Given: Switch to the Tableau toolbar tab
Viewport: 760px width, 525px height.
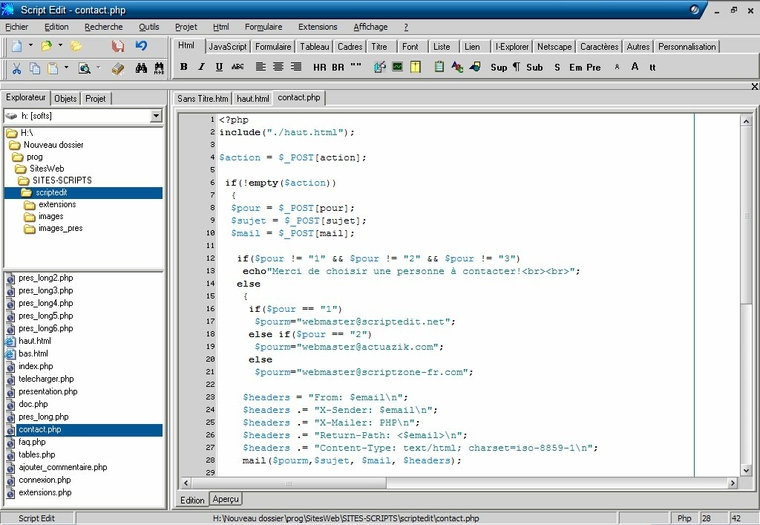Looking at the screenshot, I should [315, 47].
